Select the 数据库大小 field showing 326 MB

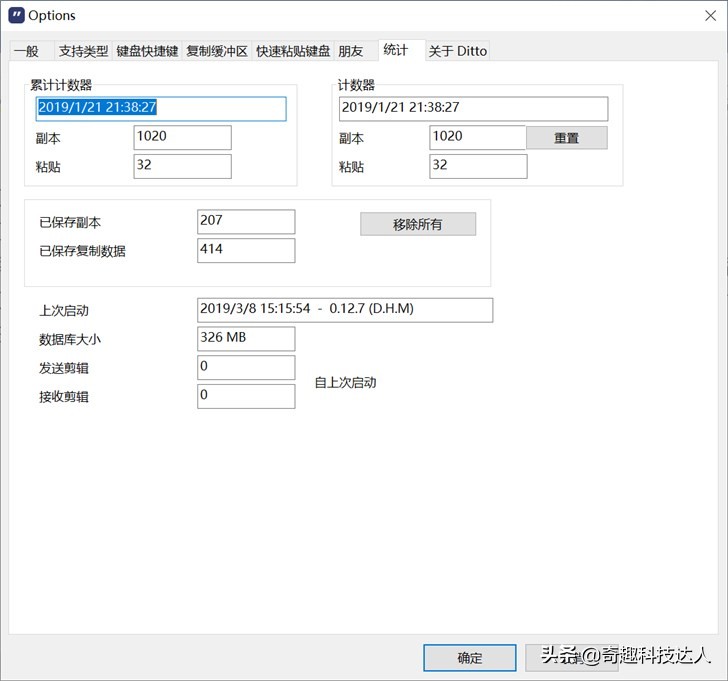coord(246,339)
